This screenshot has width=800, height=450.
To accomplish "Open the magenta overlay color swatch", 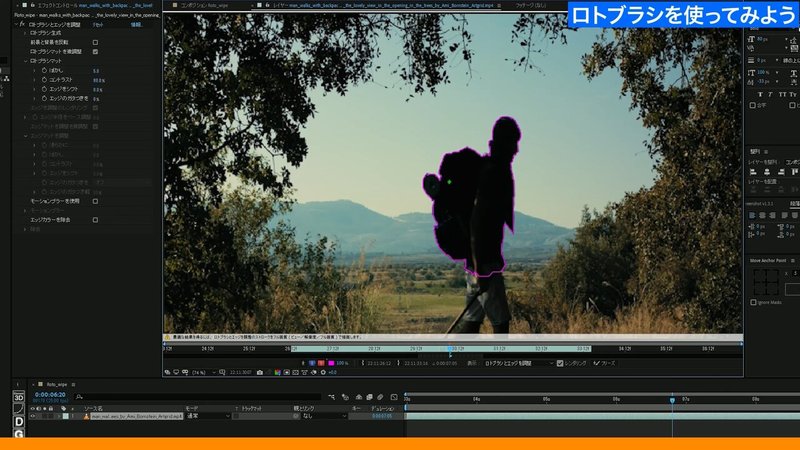I will (x=331, y=363).
